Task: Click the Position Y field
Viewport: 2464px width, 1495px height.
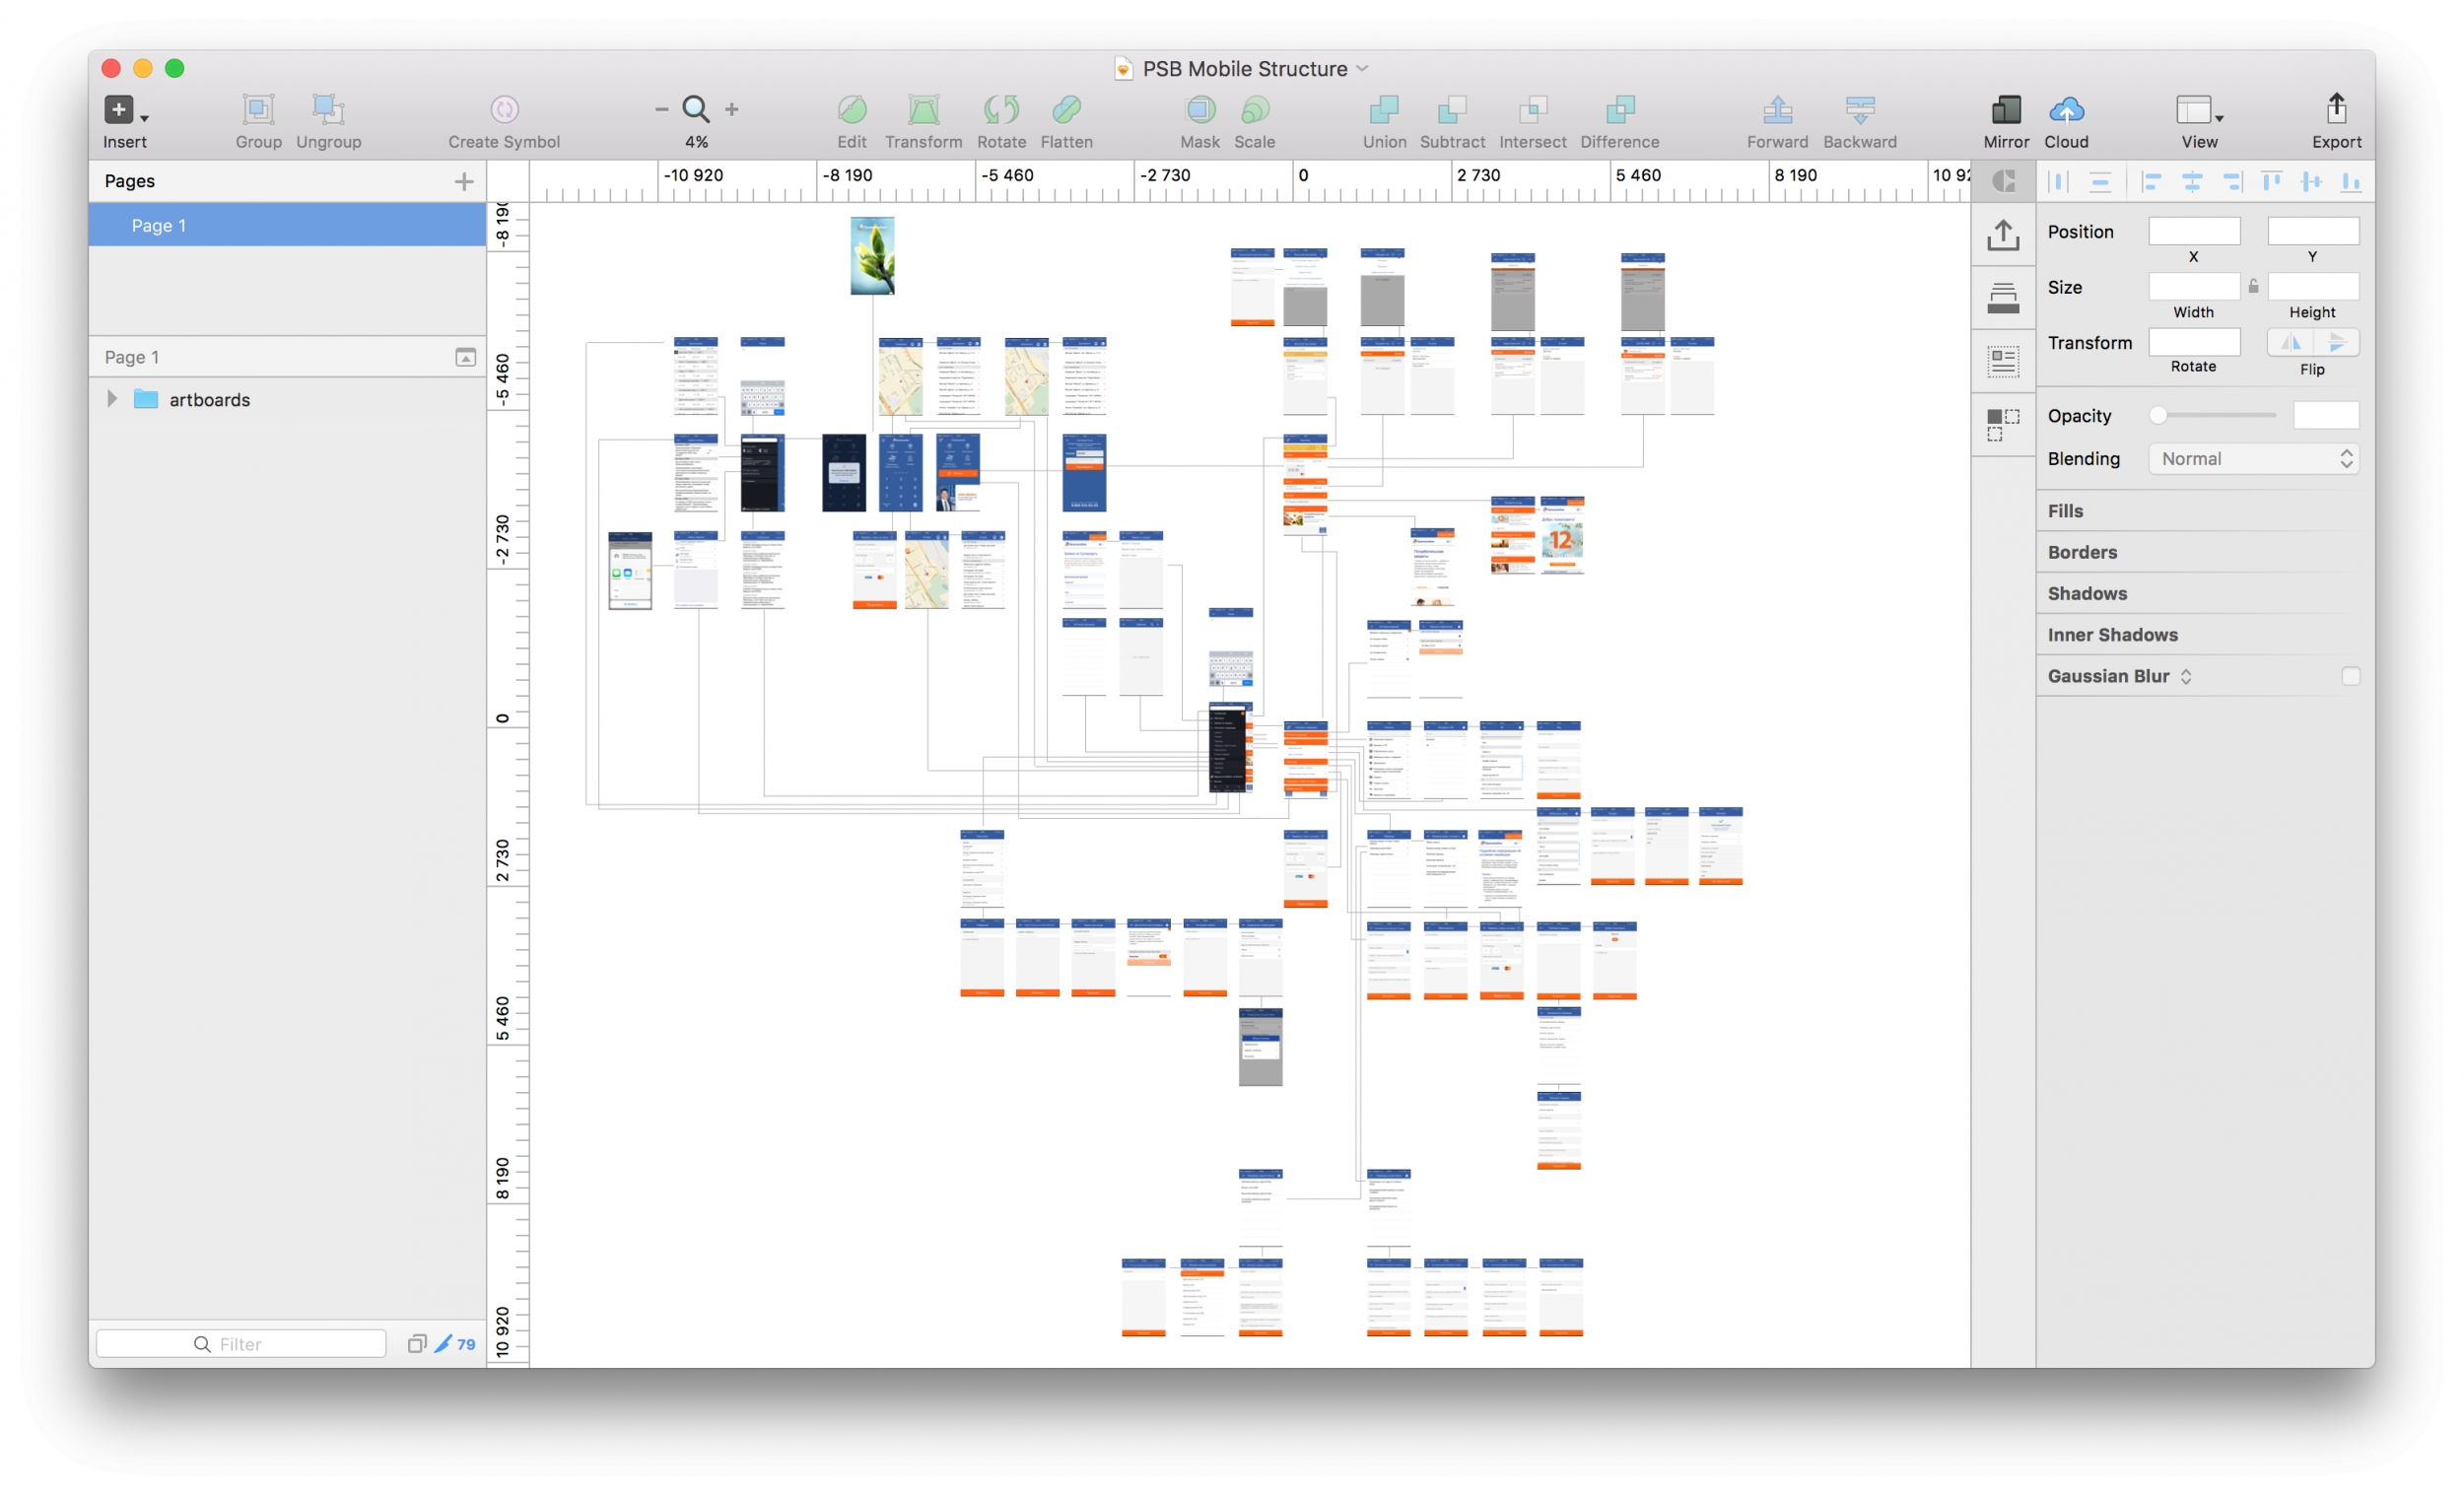Action: tap(2312, 231)
